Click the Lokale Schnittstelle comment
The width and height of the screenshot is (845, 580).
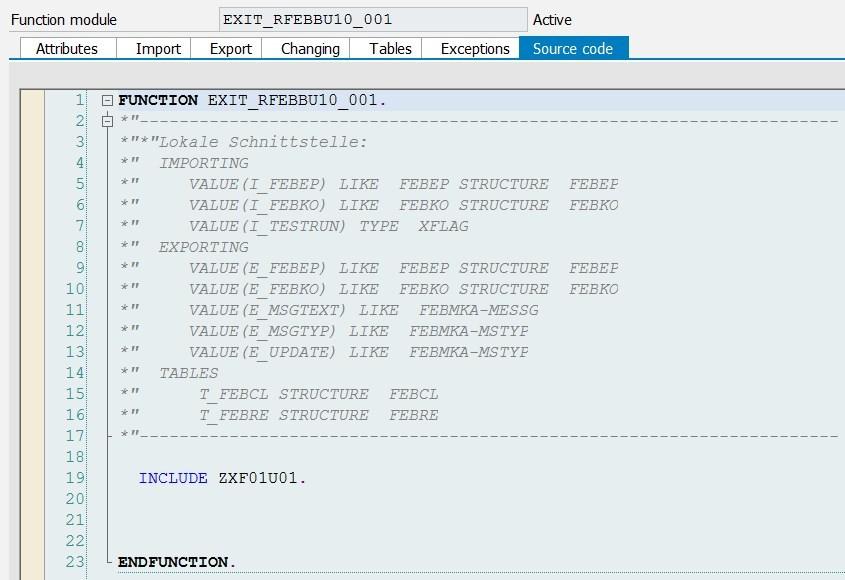point(263,142)
